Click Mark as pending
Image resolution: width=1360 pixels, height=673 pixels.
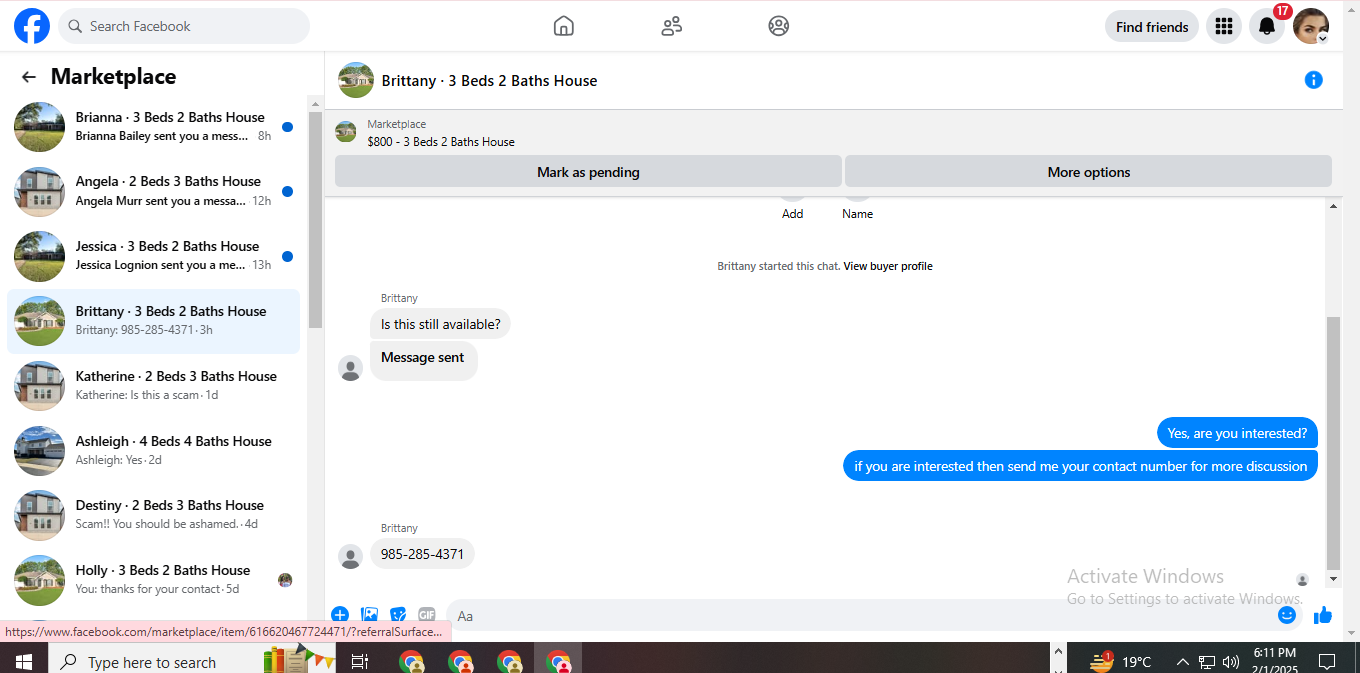tap(588, 172)
